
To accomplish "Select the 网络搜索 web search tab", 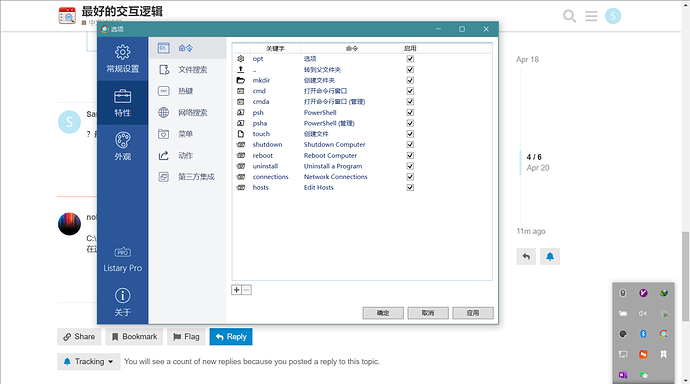I will tap(188, 113).
